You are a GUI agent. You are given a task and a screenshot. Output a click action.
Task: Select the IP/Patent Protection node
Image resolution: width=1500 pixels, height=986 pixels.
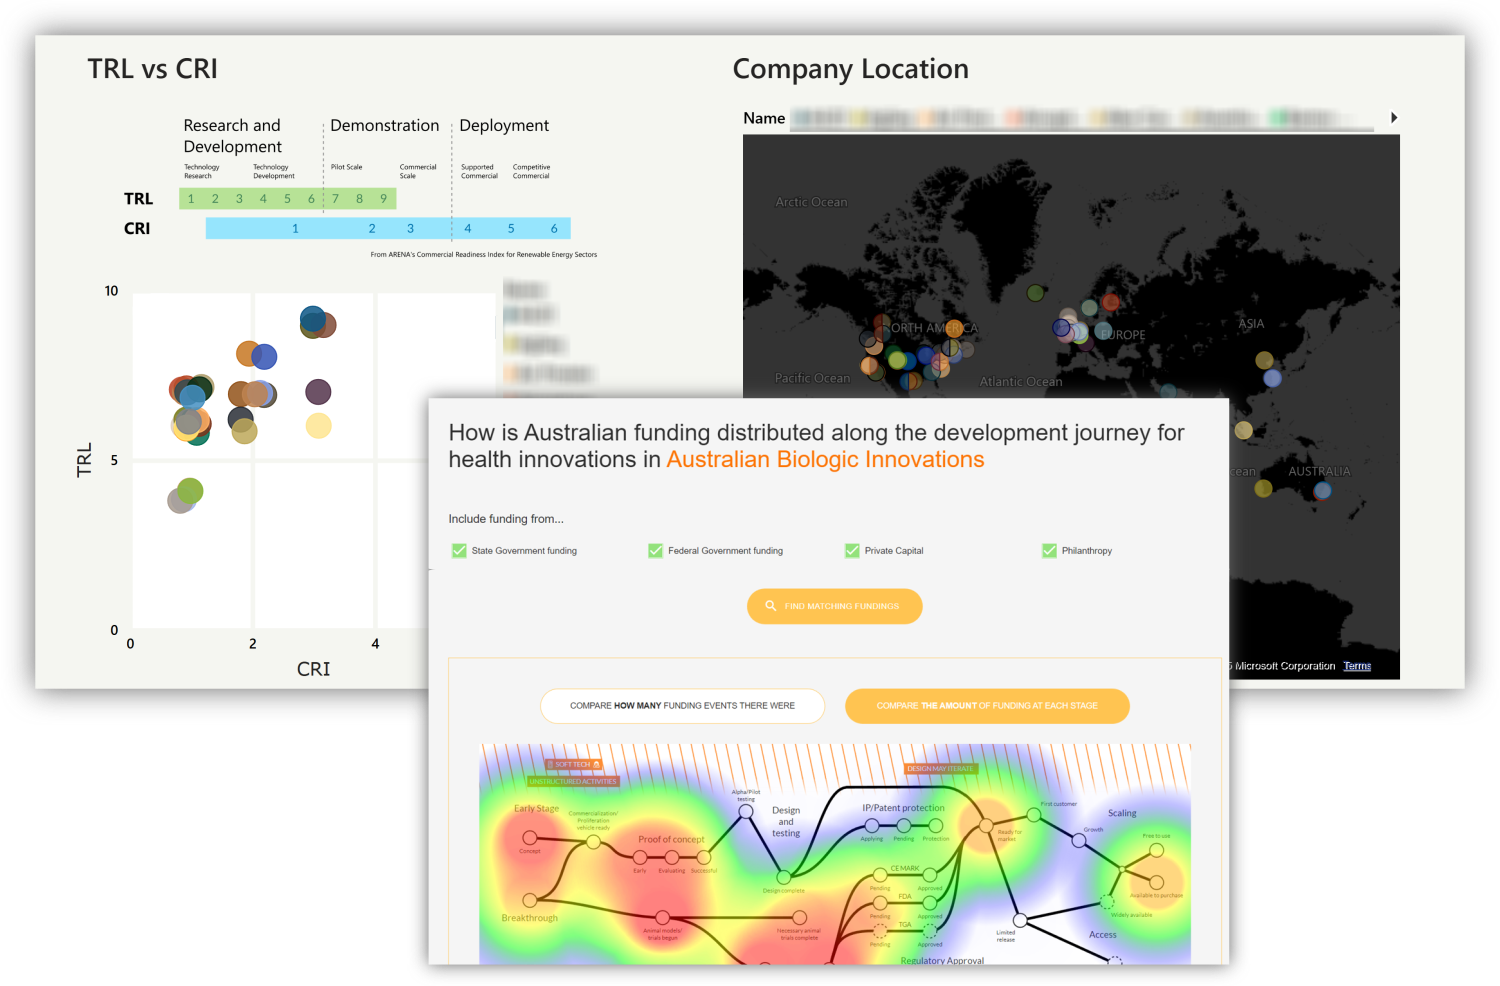point(936,826)
